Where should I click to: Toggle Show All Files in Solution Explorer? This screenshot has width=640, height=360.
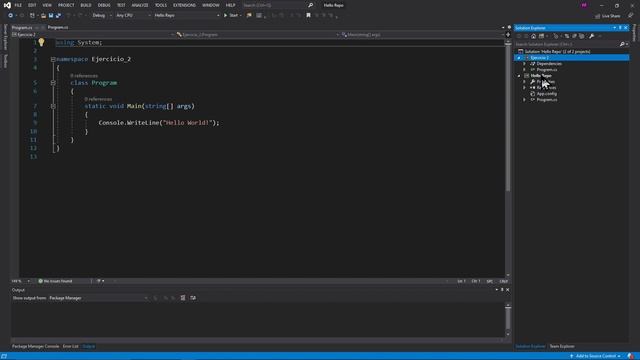point(582,36)
